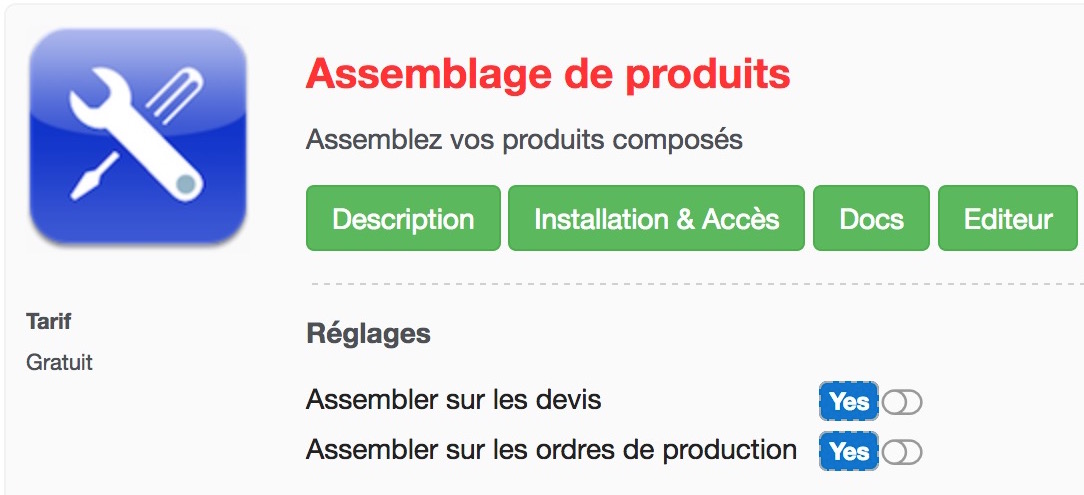Click the screwdriver tip in the module icon
This screenshot has width=1084, height=495.
(x=83, y=187)
